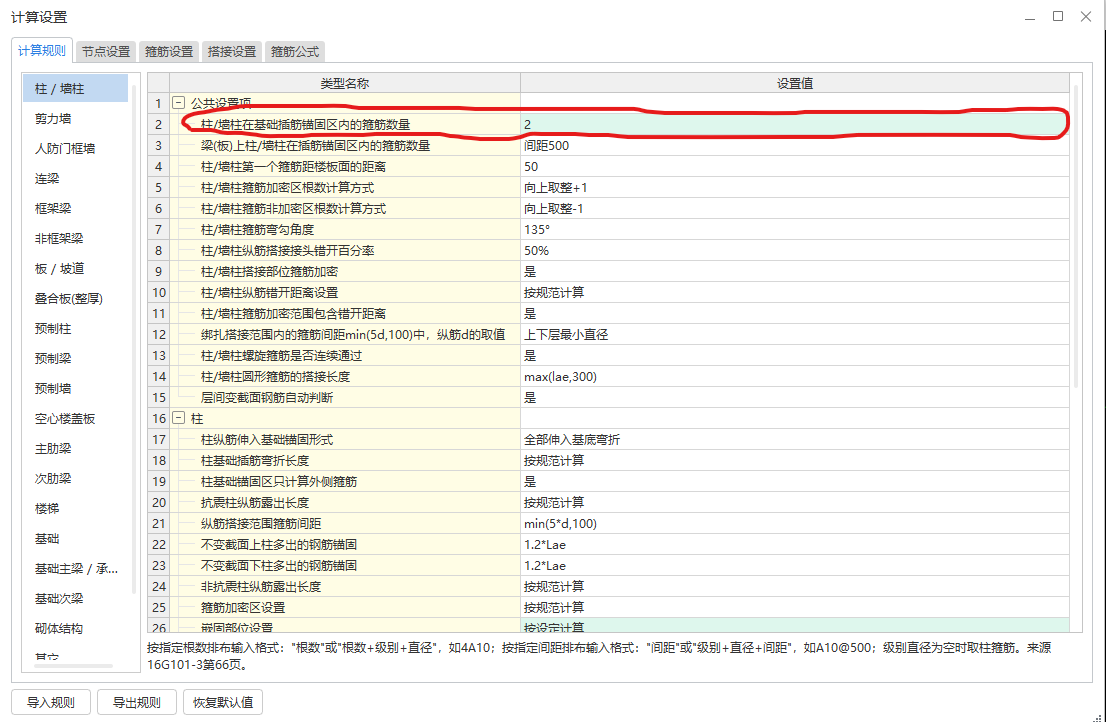Select row 抗震柱纵筋露出长度
1106x722 pixels.
tap(608, 503)
